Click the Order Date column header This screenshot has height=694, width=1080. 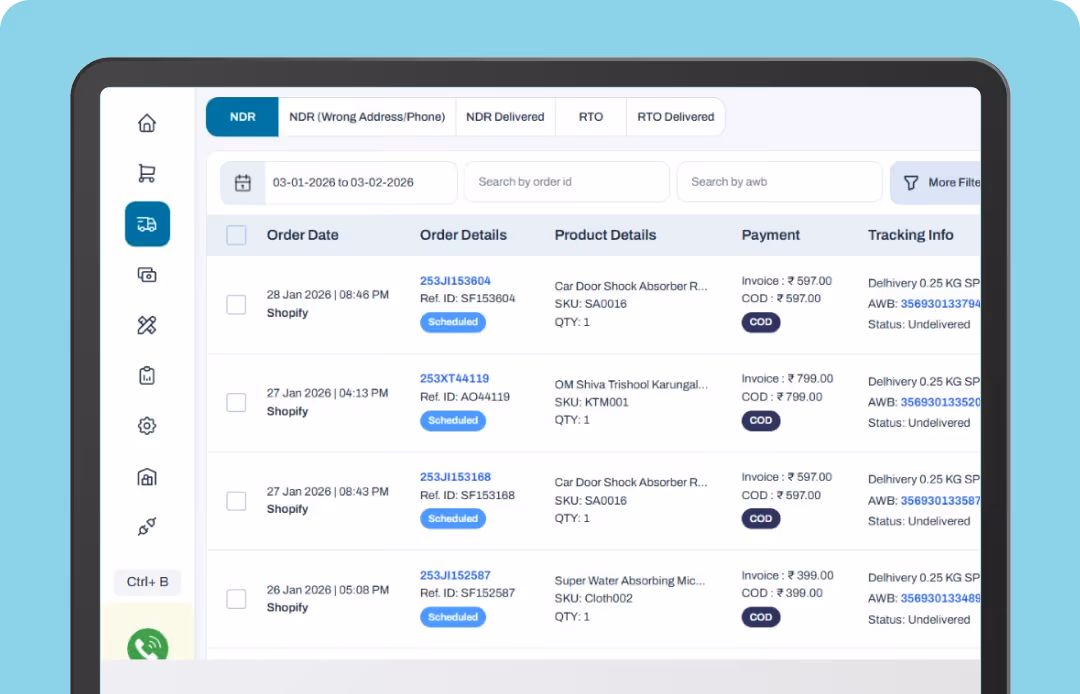(302, 235)
